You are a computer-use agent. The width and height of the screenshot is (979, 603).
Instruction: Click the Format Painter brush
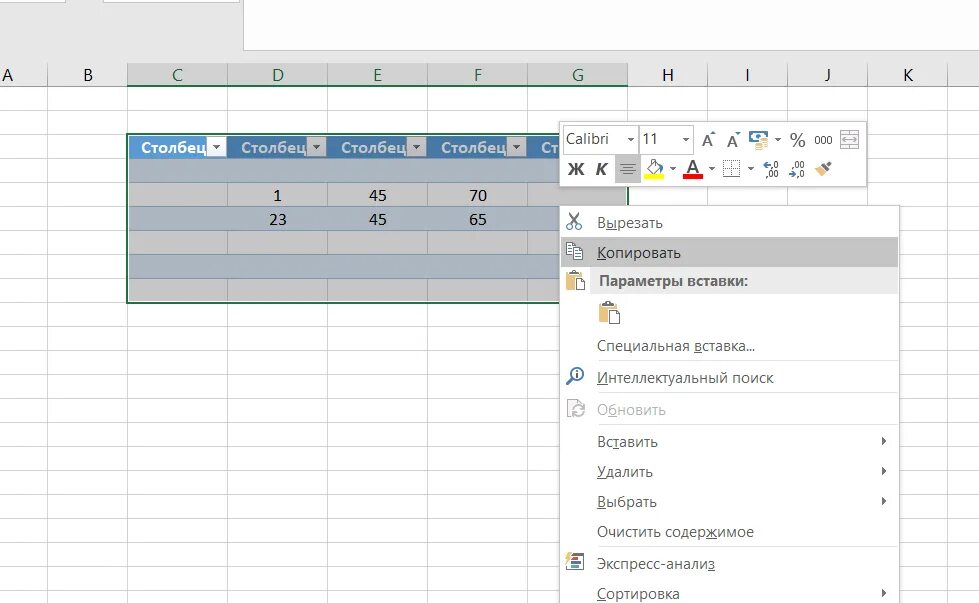click(x=823, y=169)
